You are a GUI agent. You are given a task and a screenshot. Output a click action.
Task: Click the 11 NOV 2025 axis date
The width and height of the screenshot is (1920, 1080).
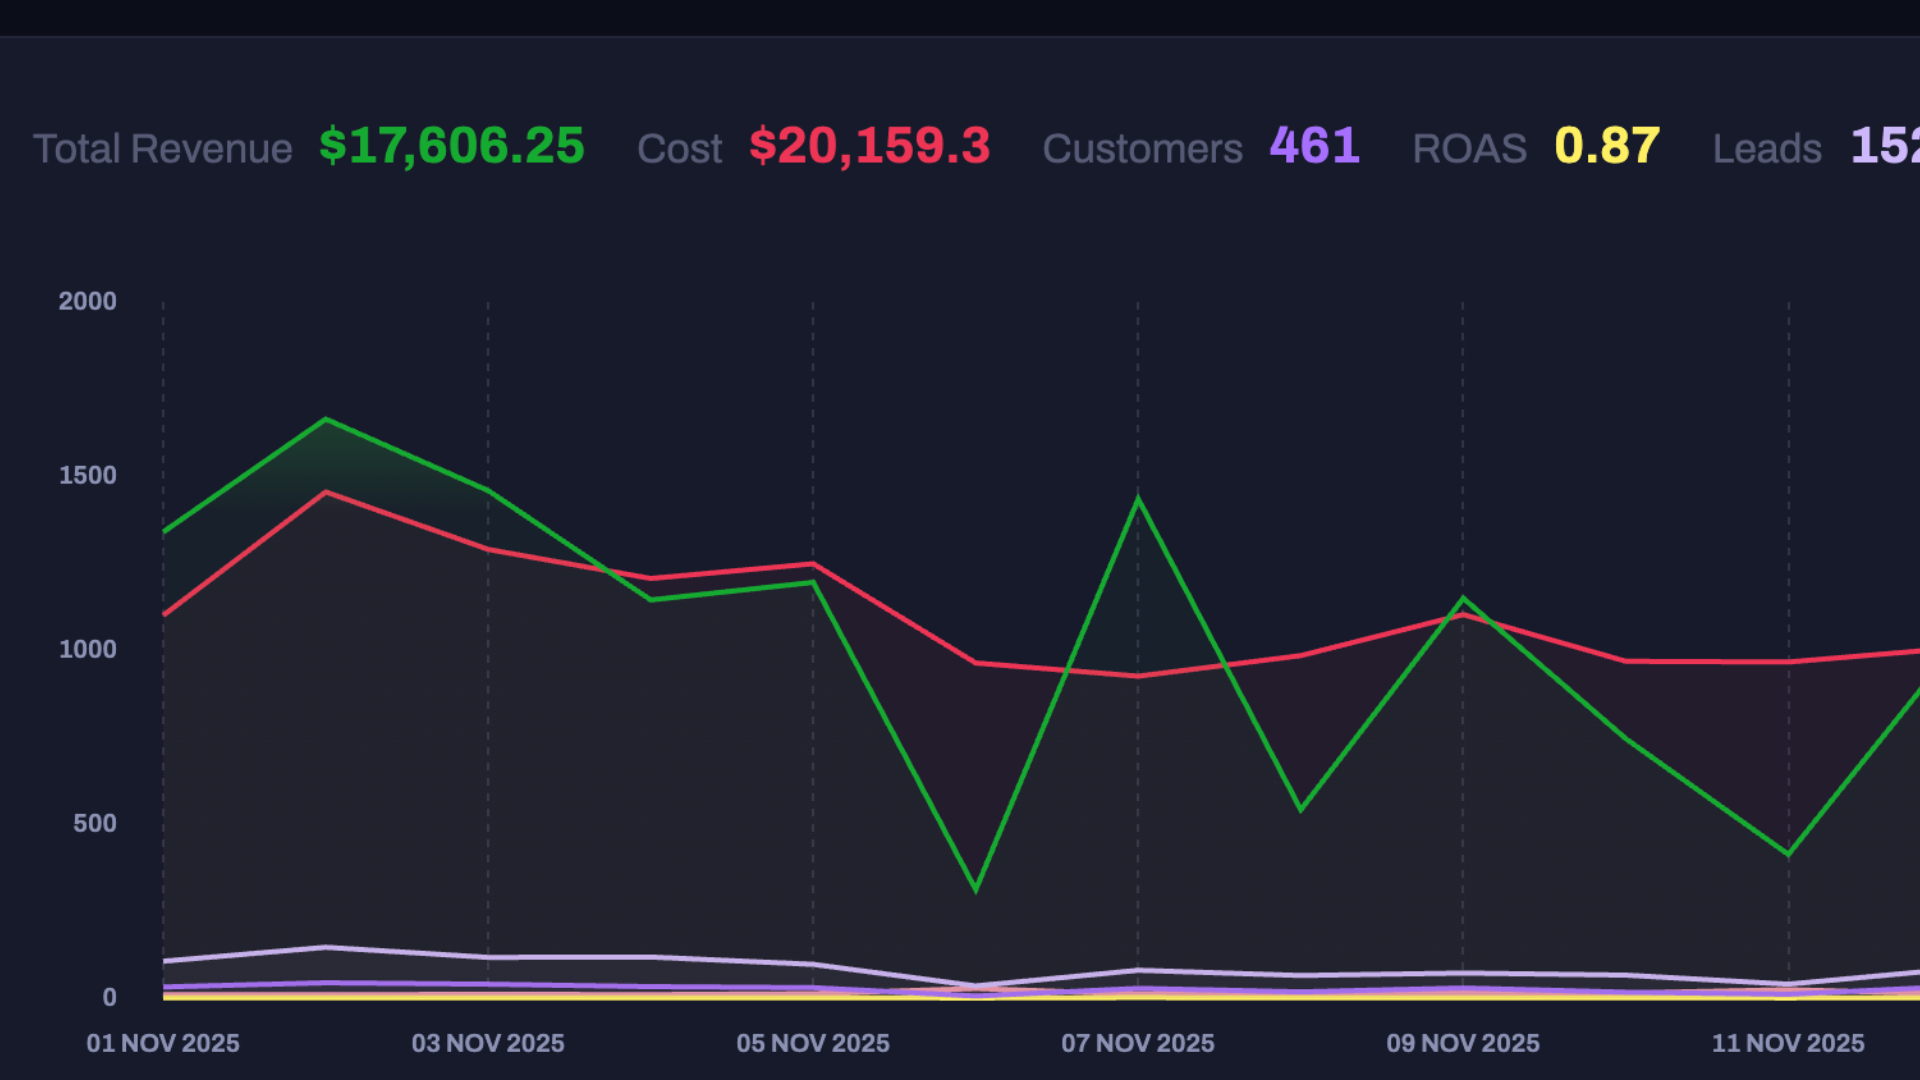1788,1043
